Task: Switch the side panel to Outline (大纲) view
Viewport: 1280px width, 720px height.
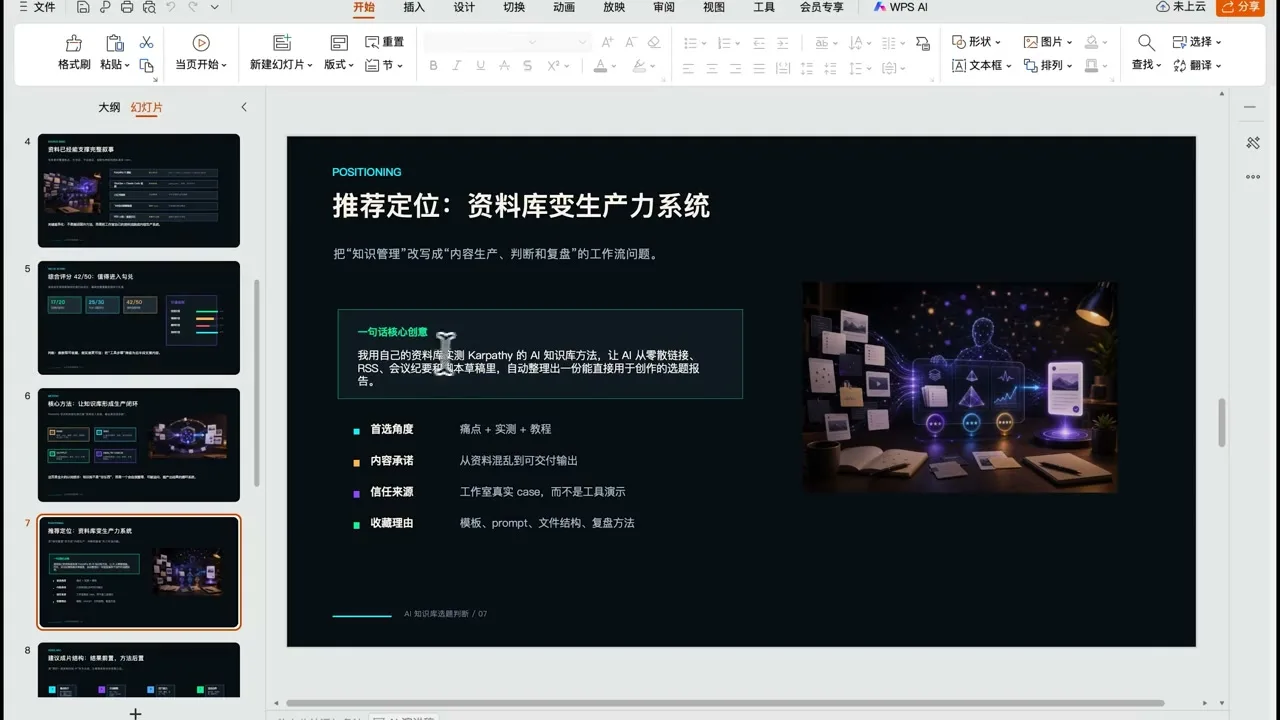Action: [x=109, y=107]
